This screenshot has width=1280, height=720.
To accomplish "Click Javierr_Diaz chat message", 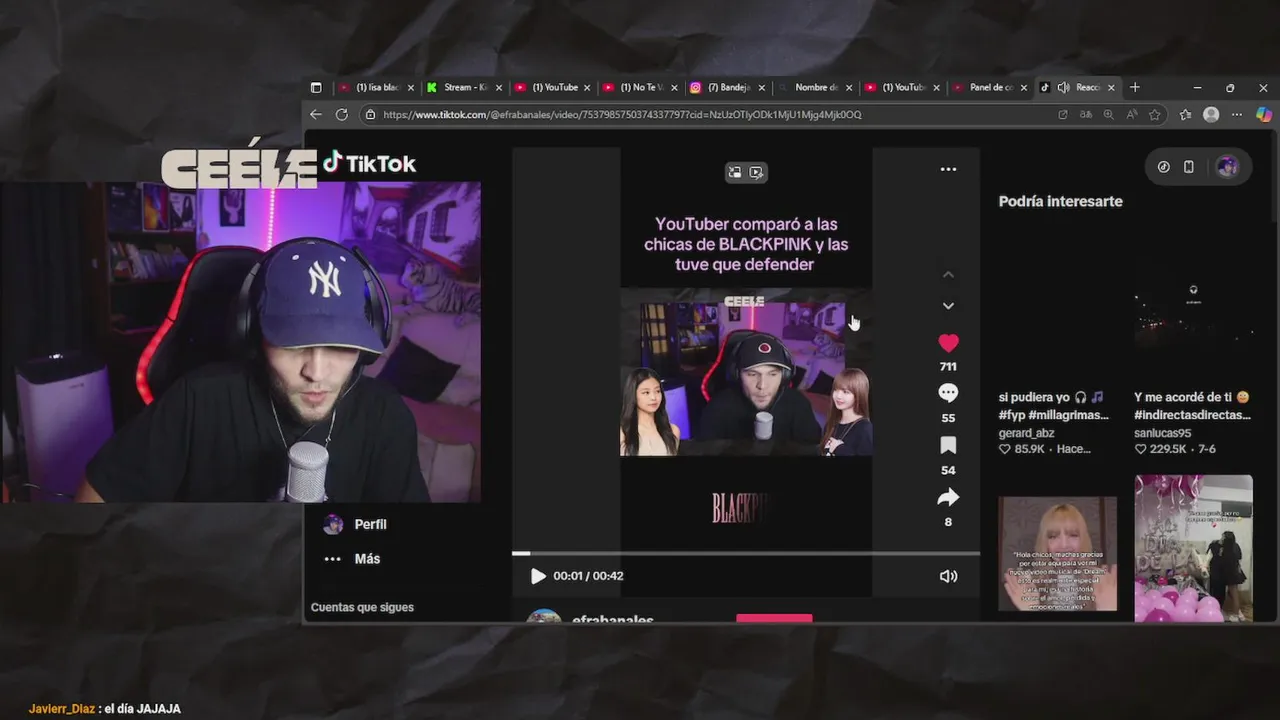I will 105,709.
